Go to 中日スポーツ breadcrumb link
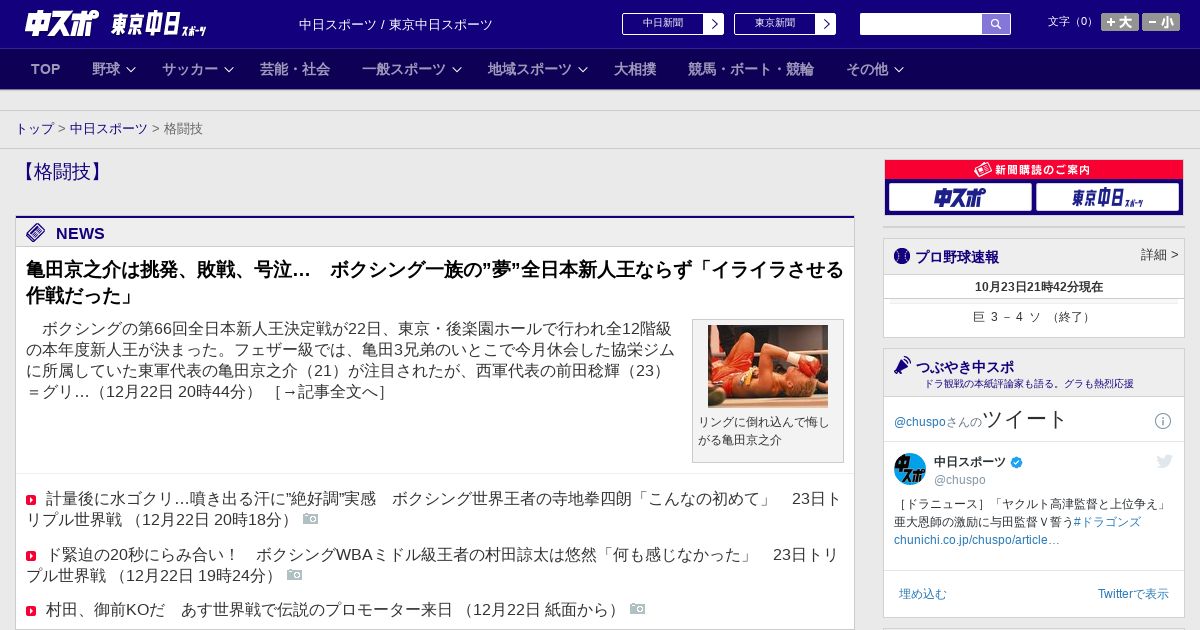The height and width of the screenshot is (630, 1200). pyautogui.click(x=109, y=129)
